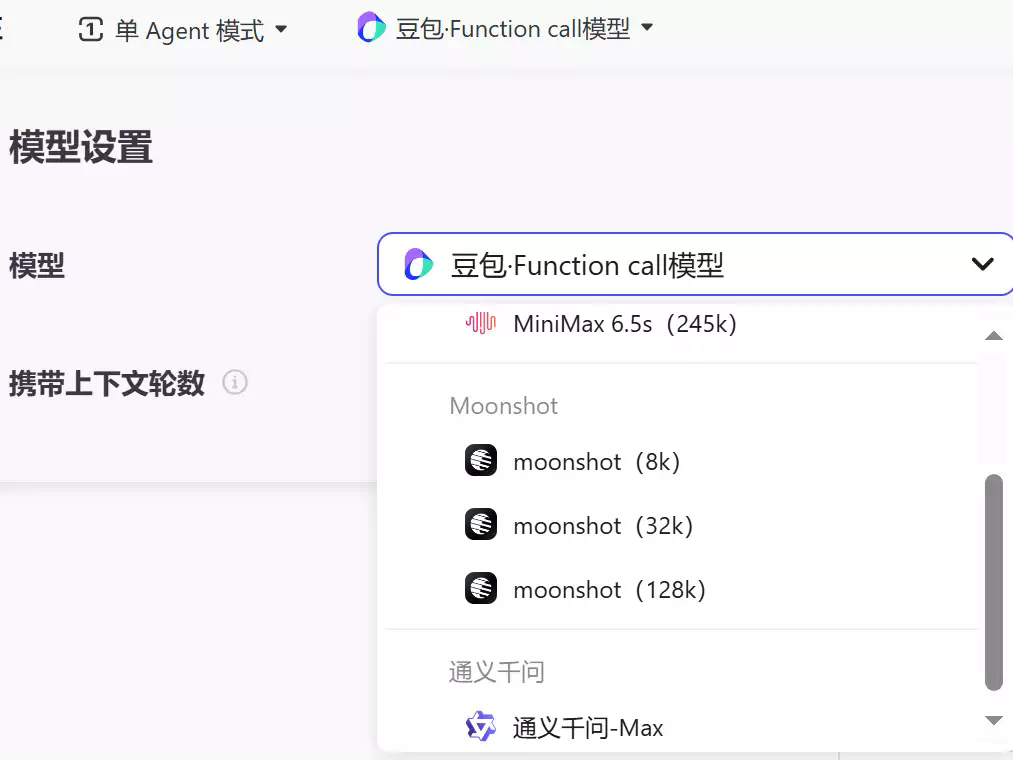Screen dimensions: 1013x760
Task: Select the moonshot (32k) option
Action: 602,525
